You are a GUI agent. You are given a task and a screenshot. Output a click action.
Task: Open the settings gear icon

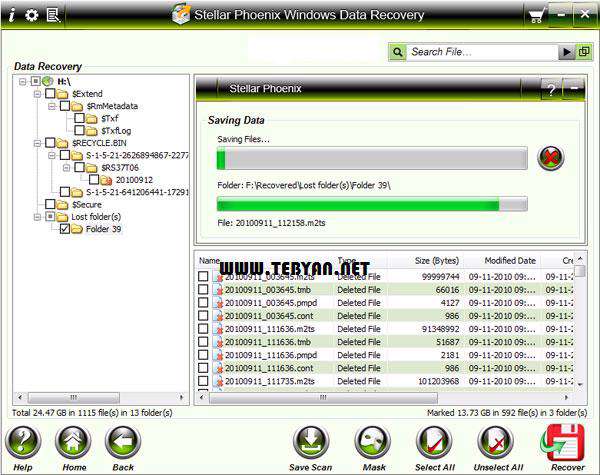click(x=31, y=15)
